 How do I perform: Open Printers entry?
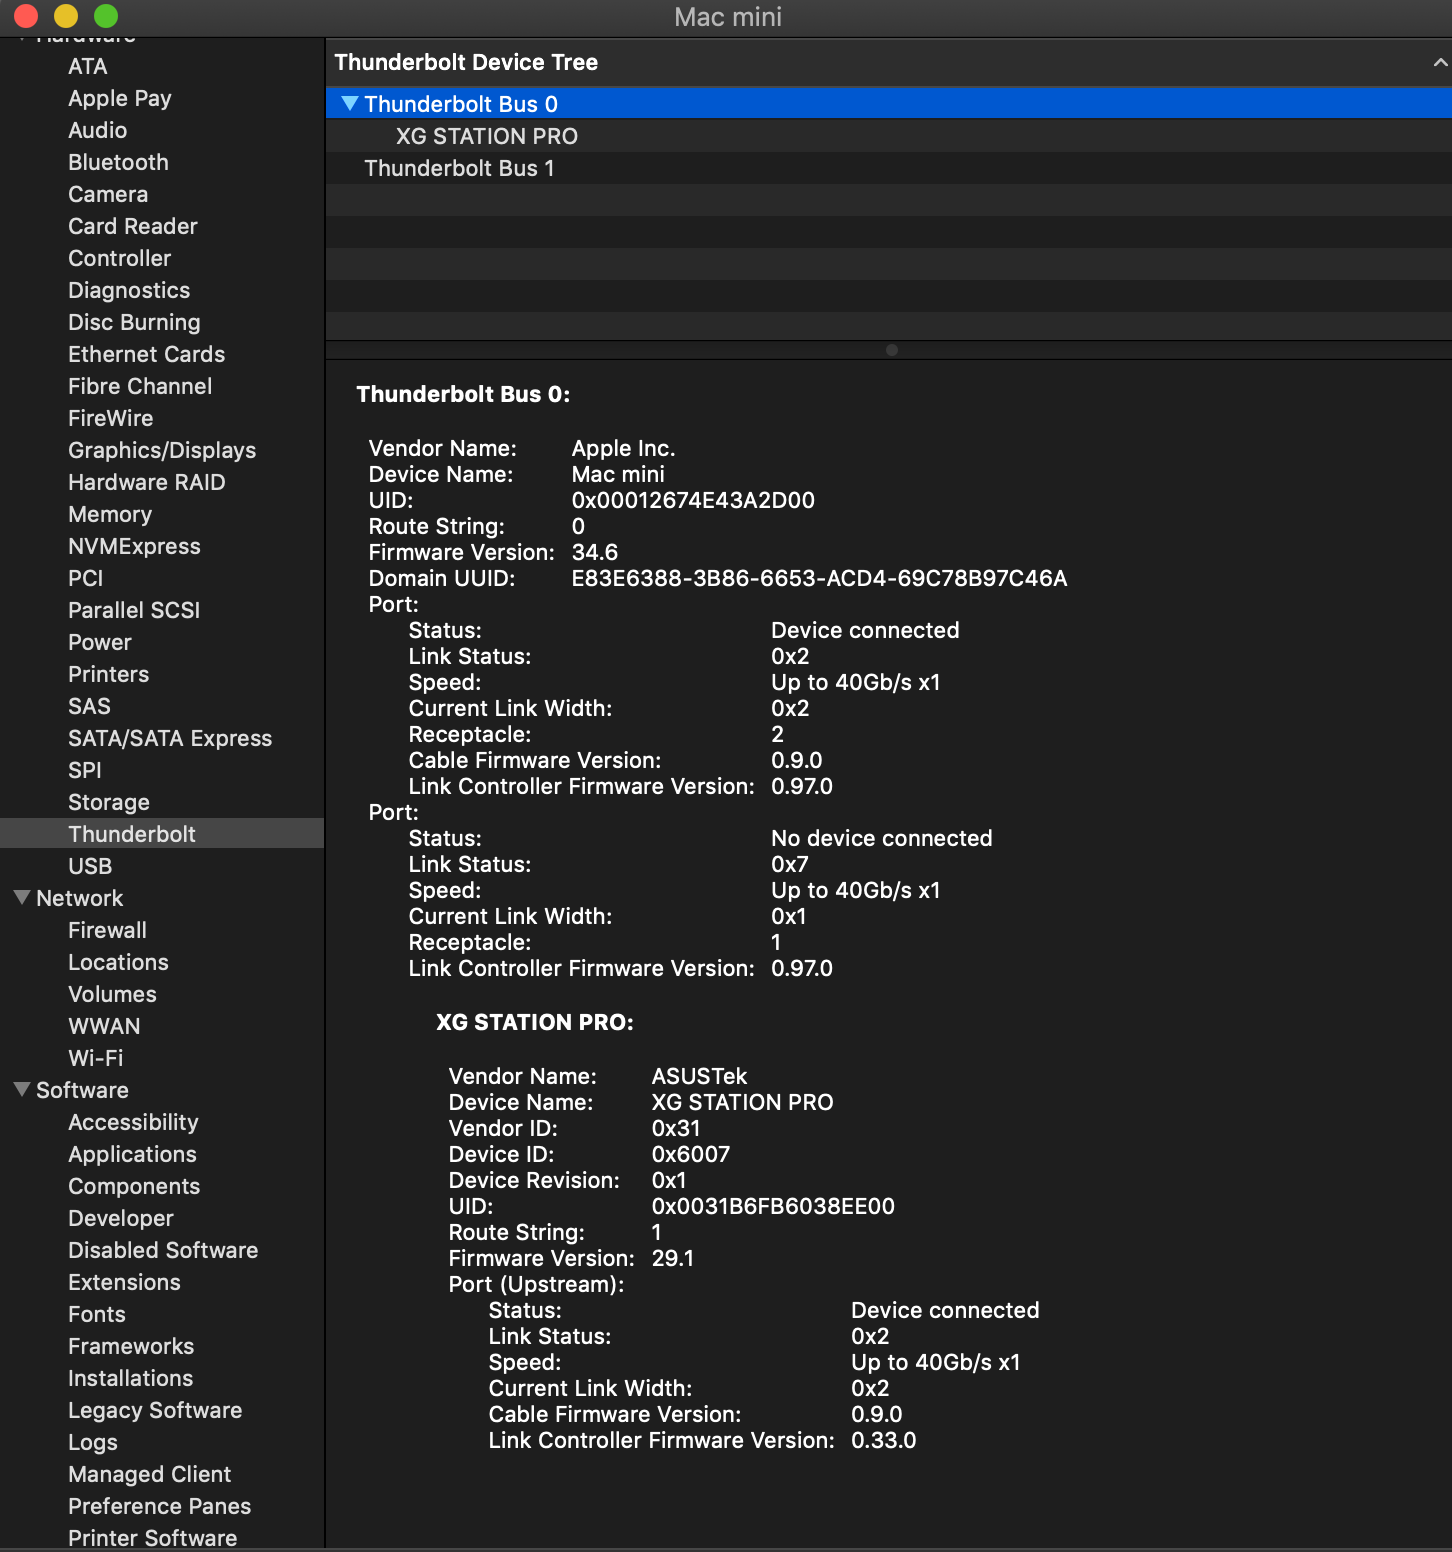[x=109, y=674]
